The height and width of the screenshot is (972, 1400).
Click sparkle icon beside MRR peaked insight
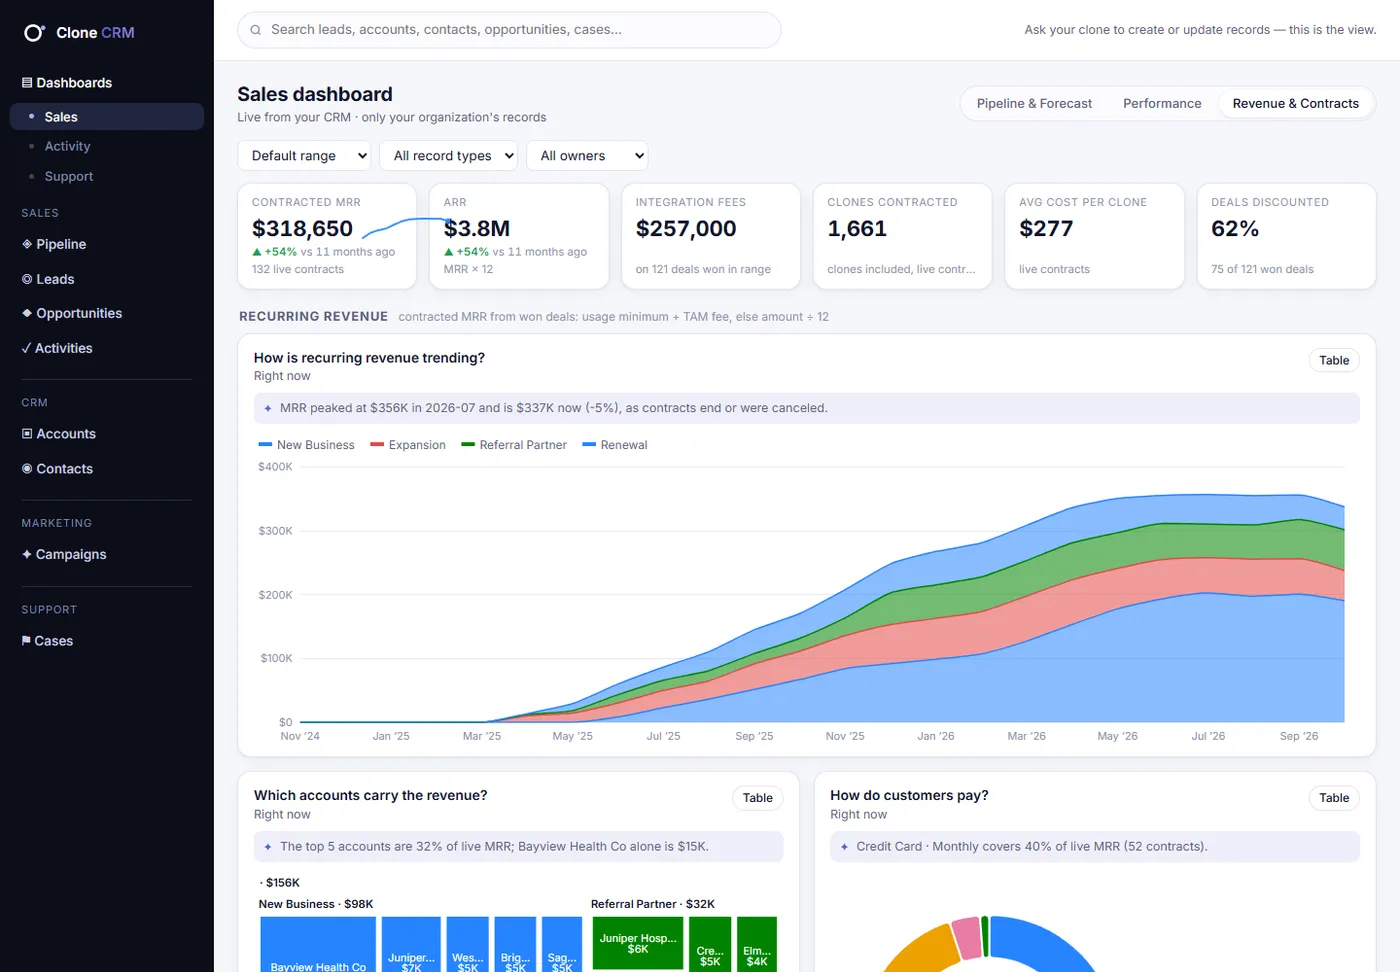268,408
